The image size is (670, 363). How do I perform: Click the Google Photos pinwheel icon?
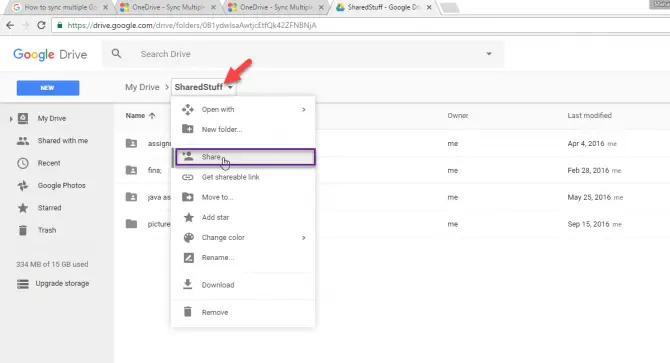tap(23, 185)
